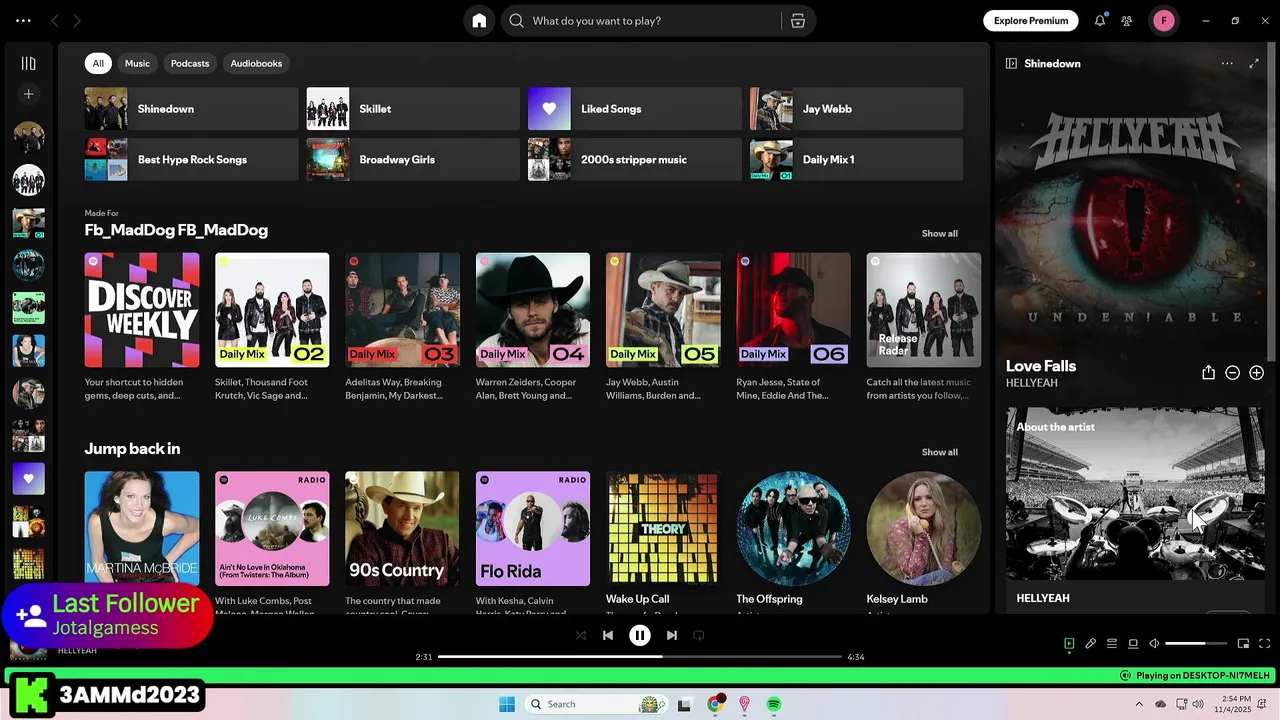
Task: Select the Music filter chip
Action: [137, 63]
